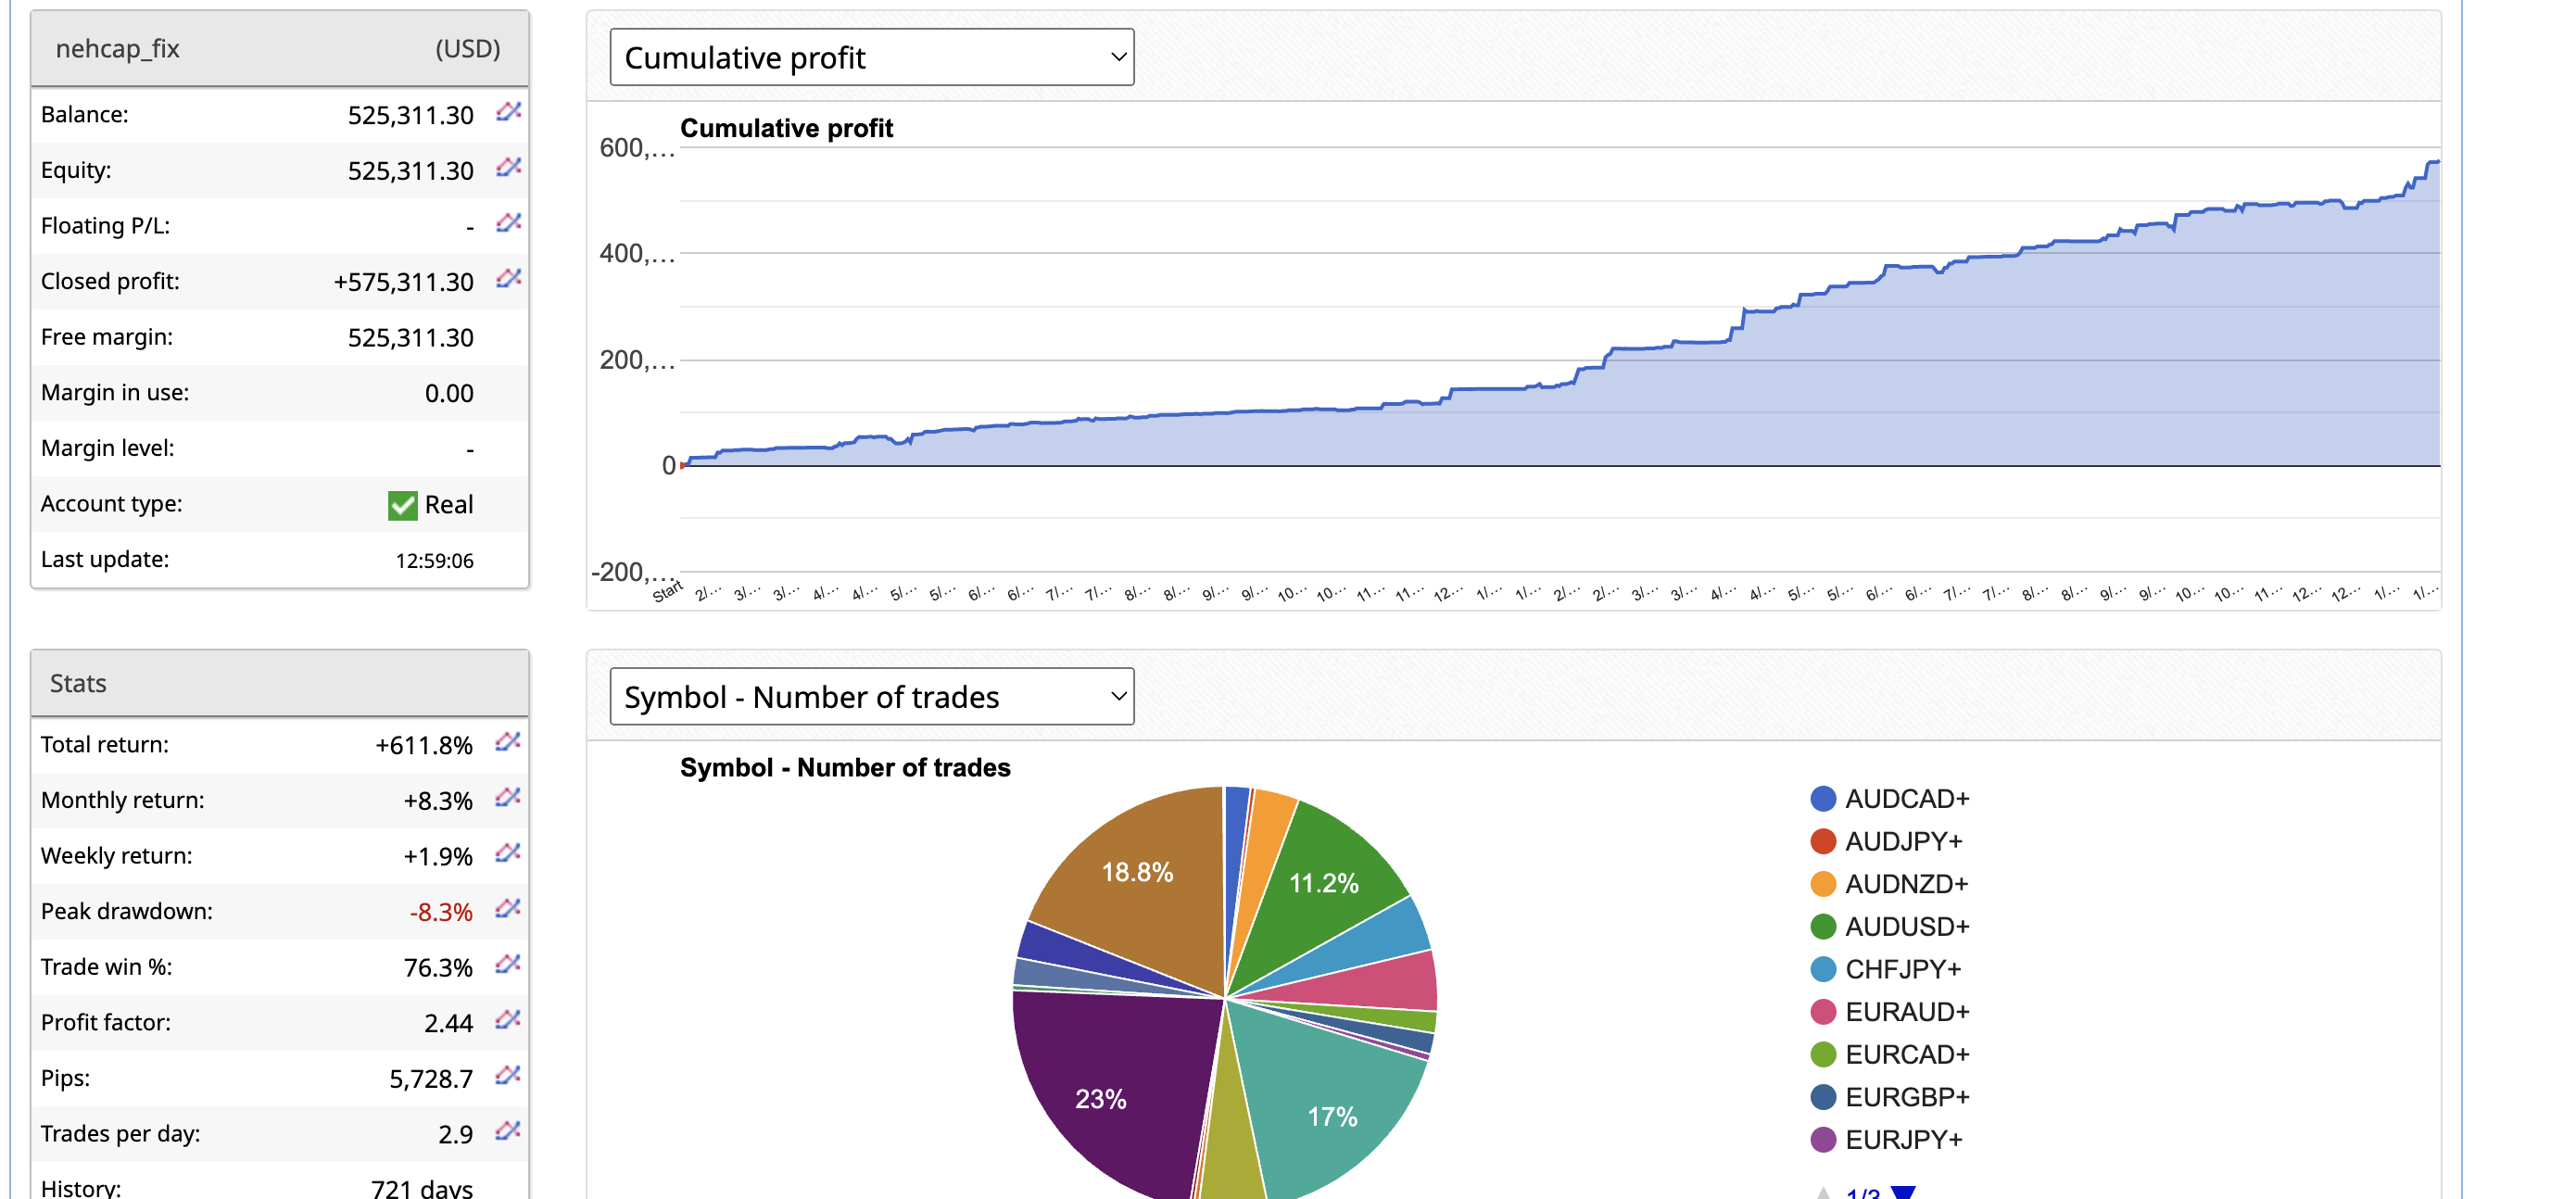Screen dimensions: 2576x1199
Task: Click chart icon beside Profit factor
Action: coord(508,1020)
